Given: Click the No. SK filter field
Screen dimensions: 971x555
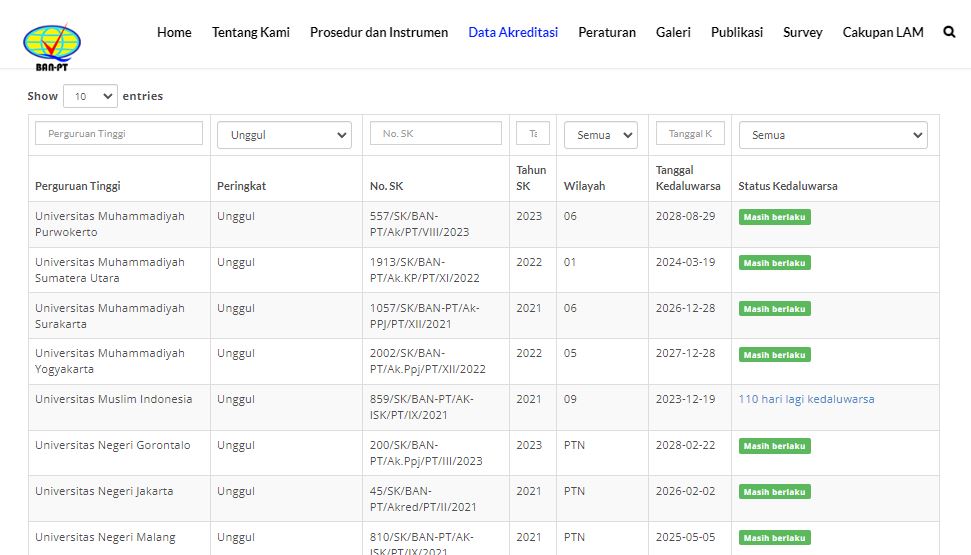Looking at the screenshot, I should (436, 133).
